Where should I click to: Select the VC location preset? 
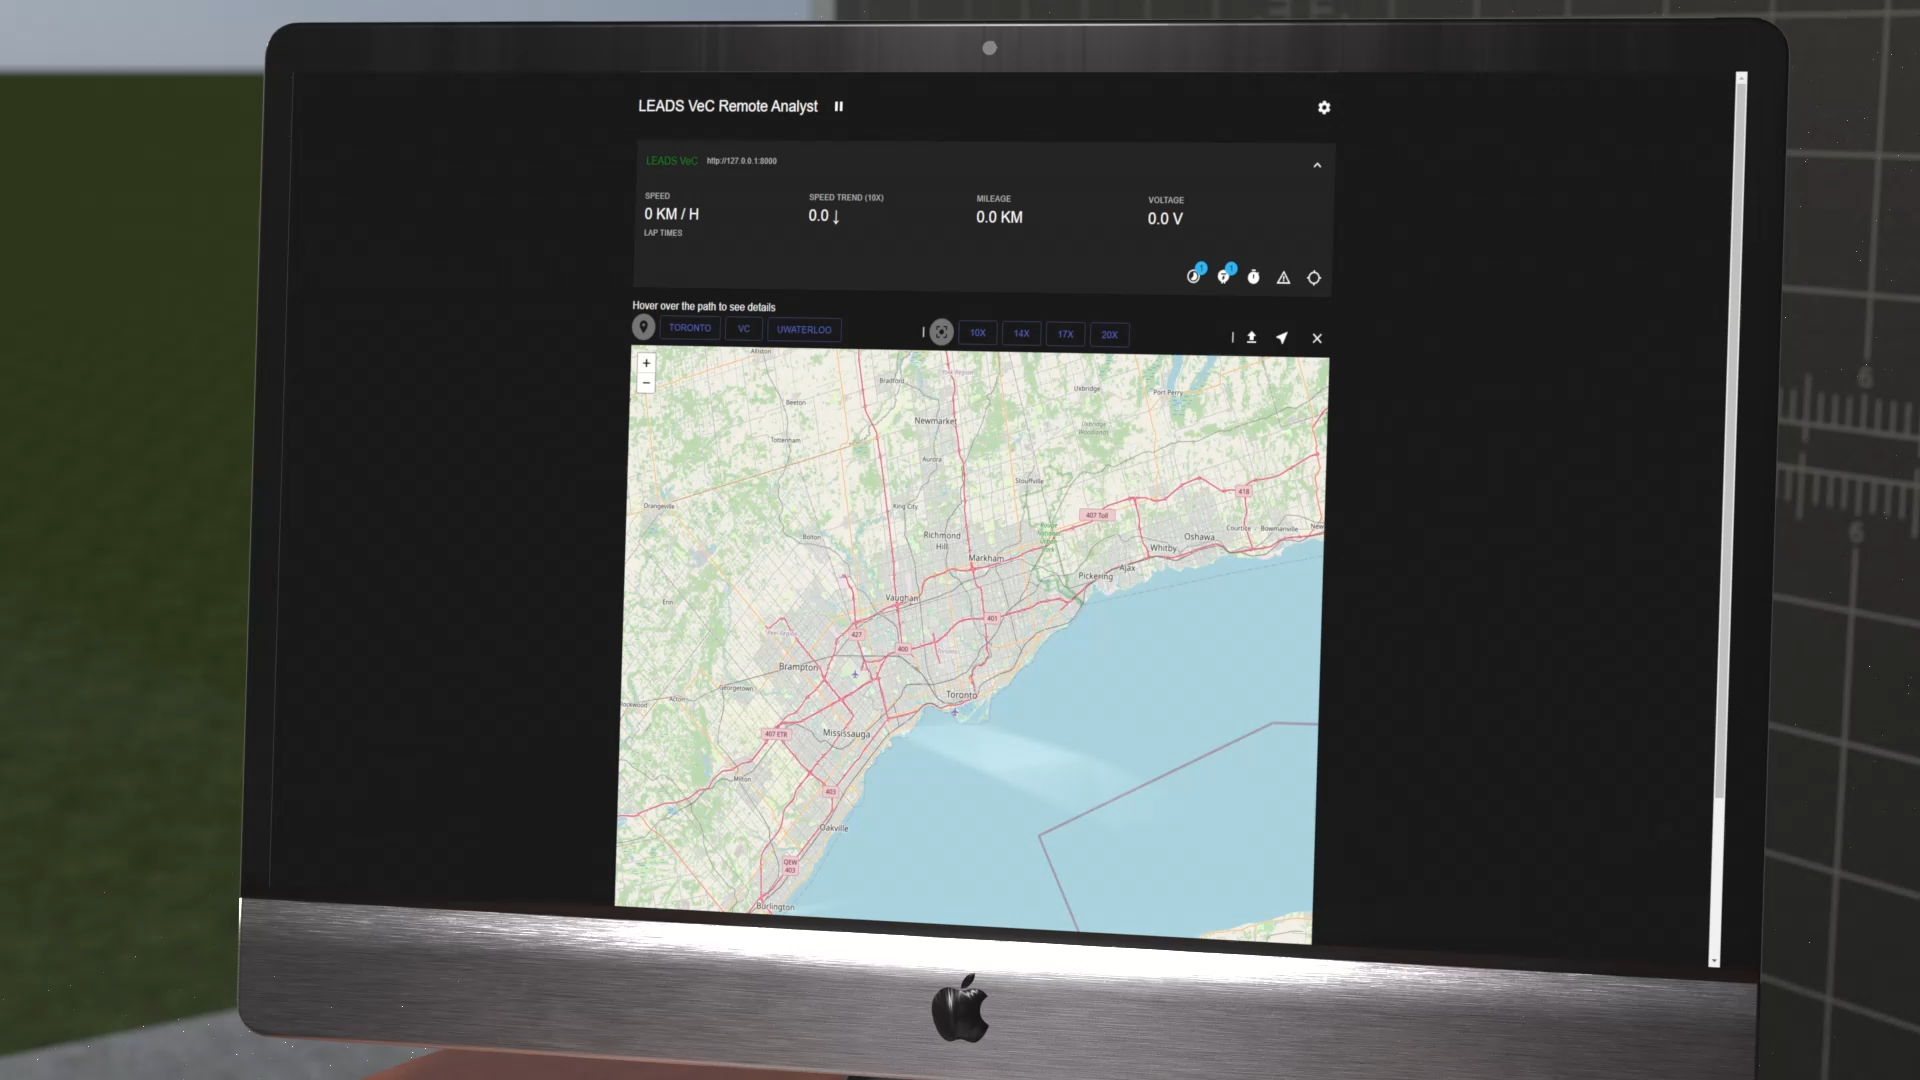743,329
